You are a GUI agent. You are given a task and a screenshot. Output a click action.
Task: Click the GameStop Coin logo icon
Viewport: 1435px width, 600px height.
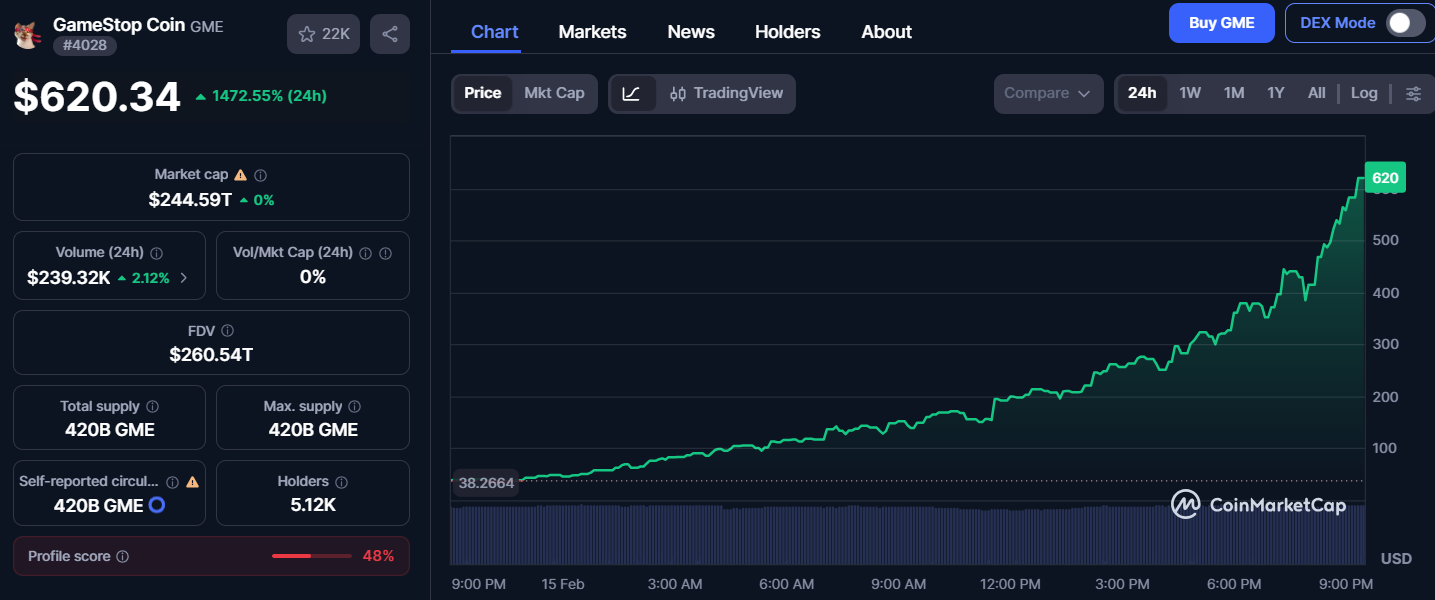click(x=26, y=34)
